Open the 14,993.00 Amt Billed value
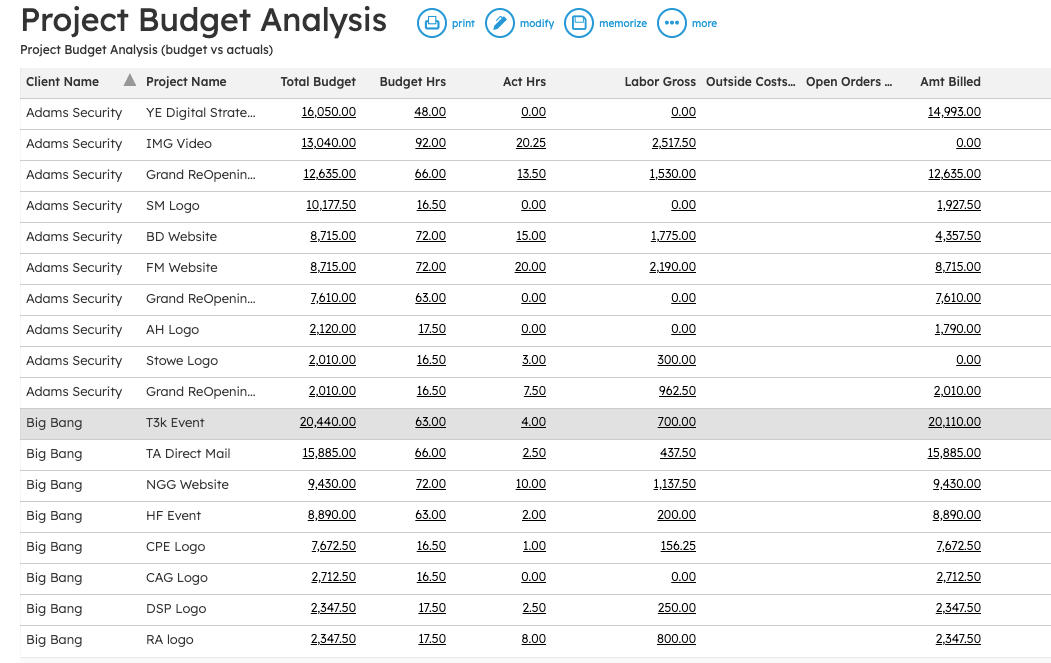 pyautogui.click(x=953, y=112)
